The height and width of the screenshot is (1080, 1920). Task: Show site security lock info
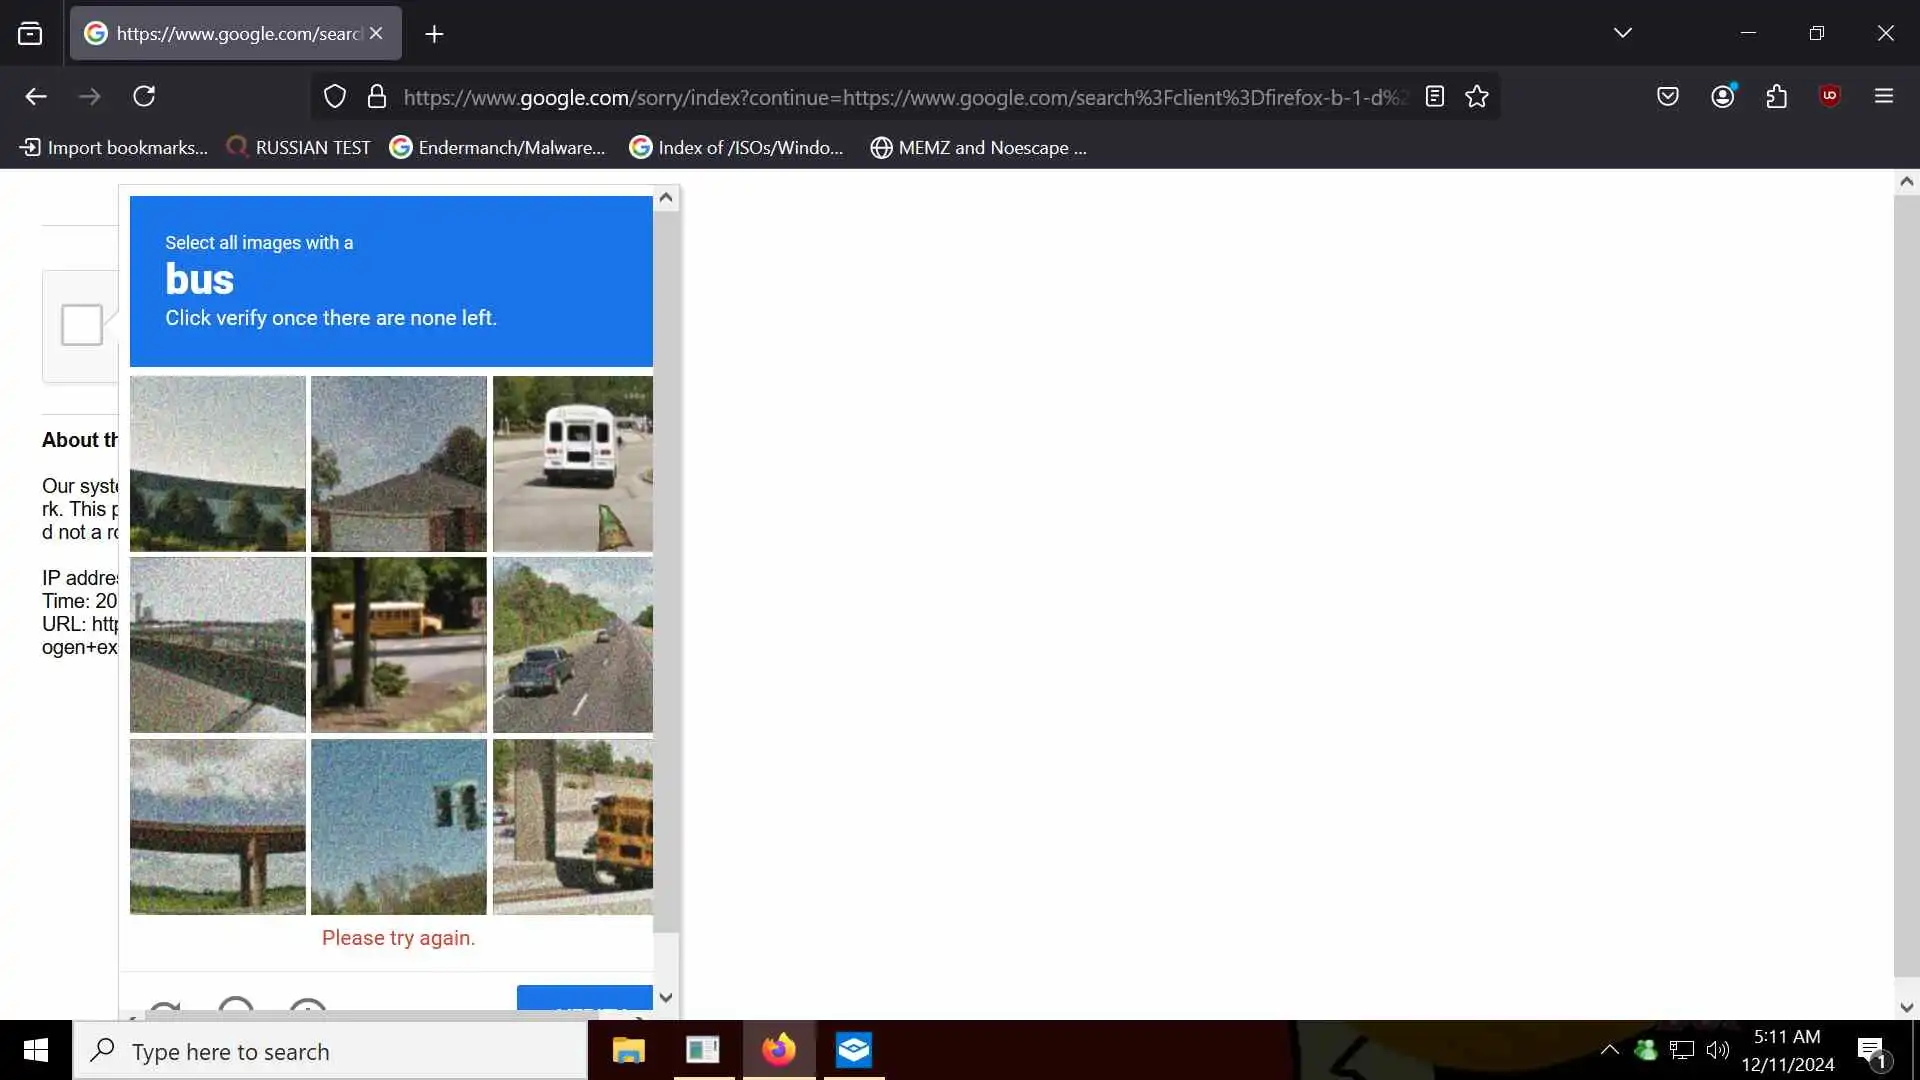click(x=377, y=96)
